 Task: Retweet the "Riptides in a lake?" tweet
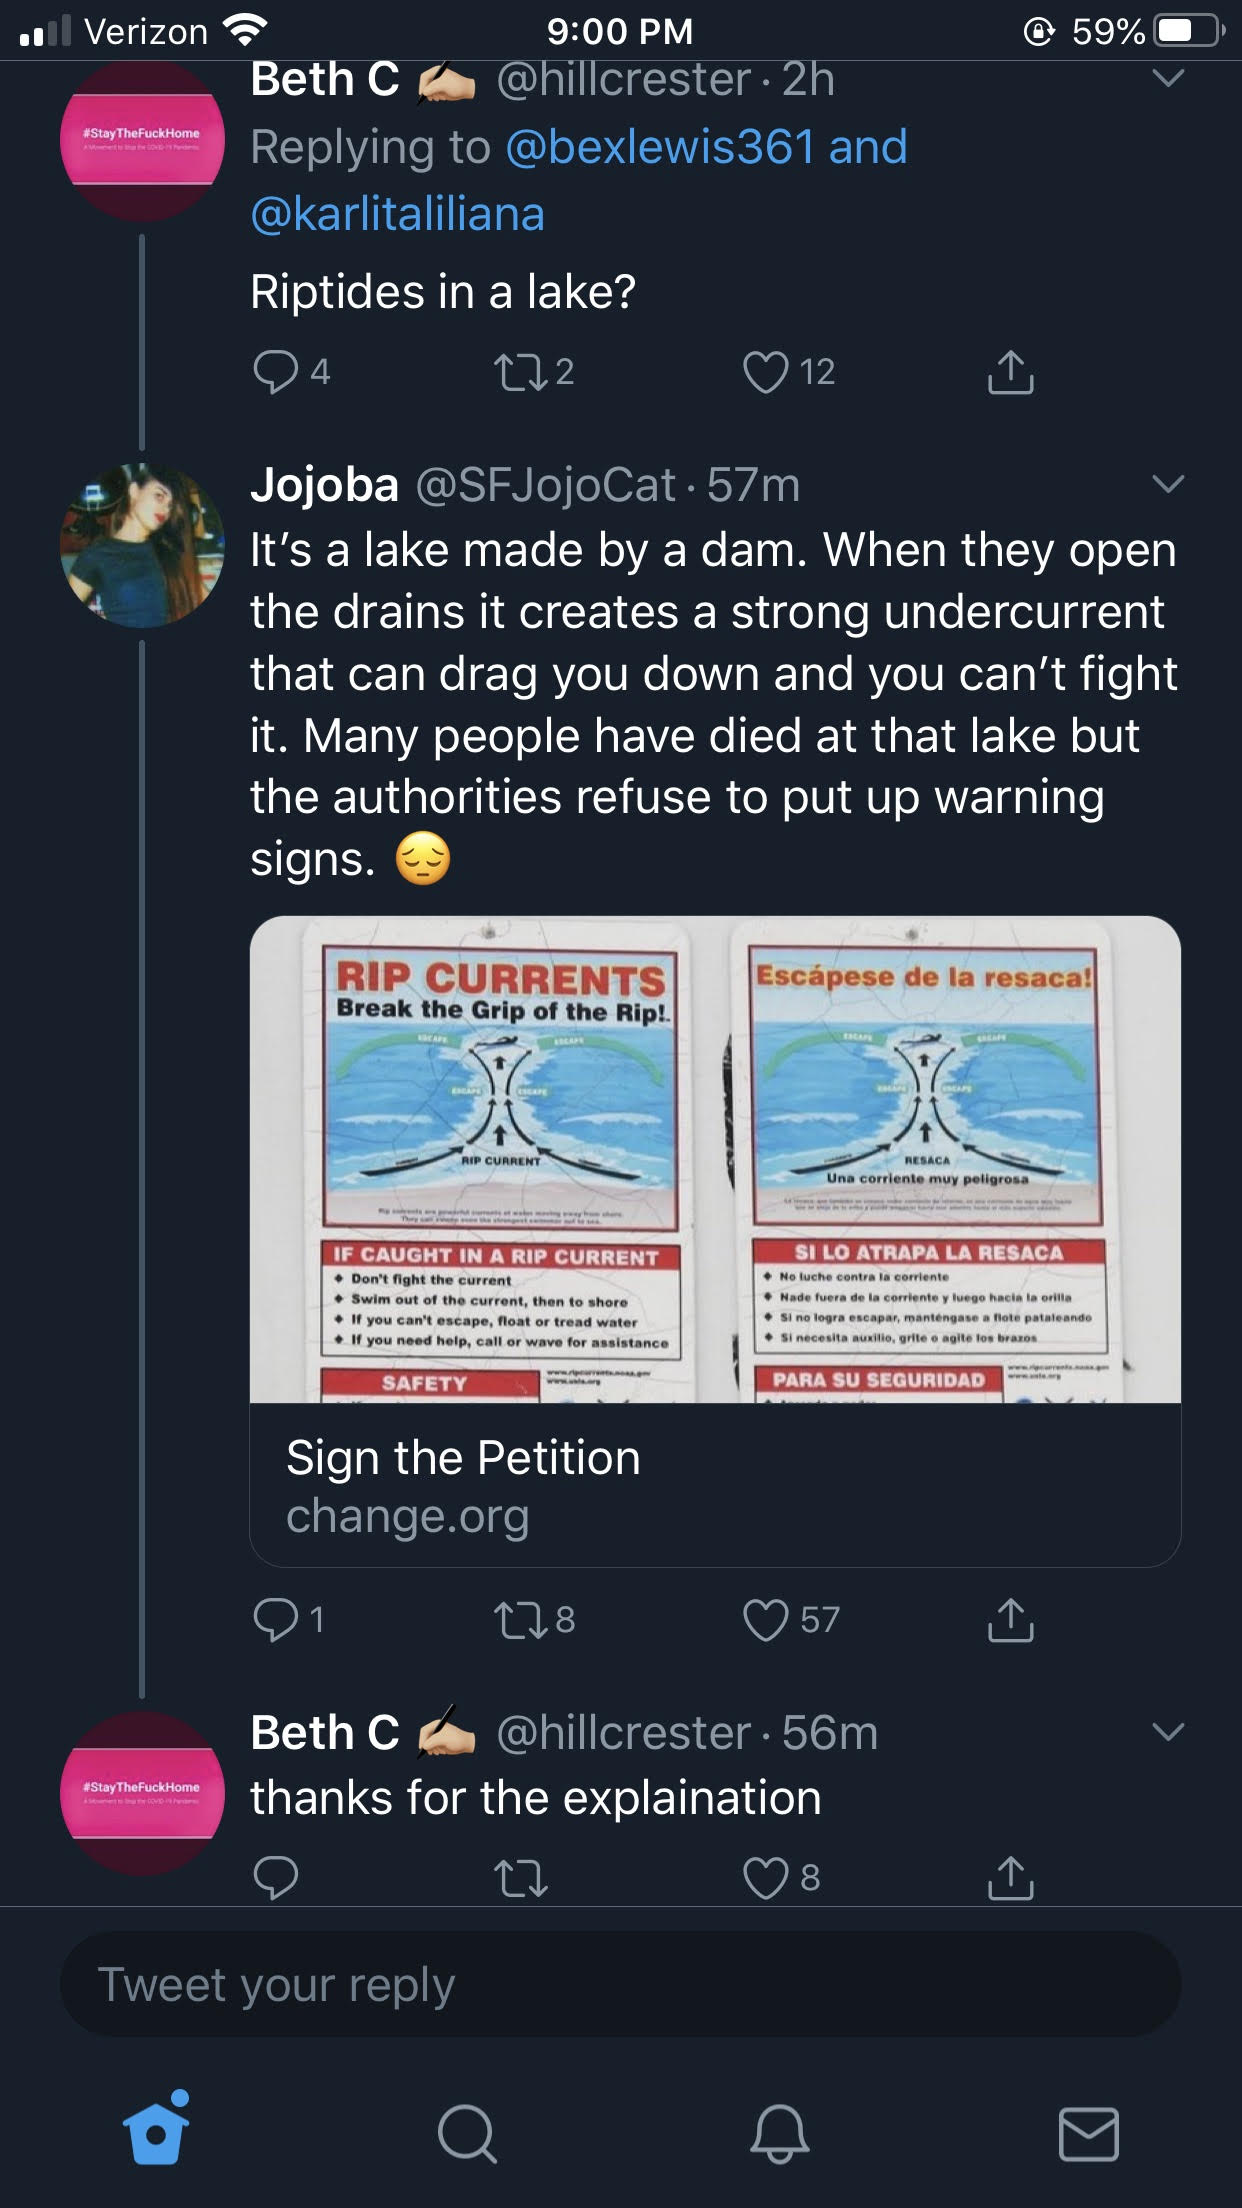point(521,372)
